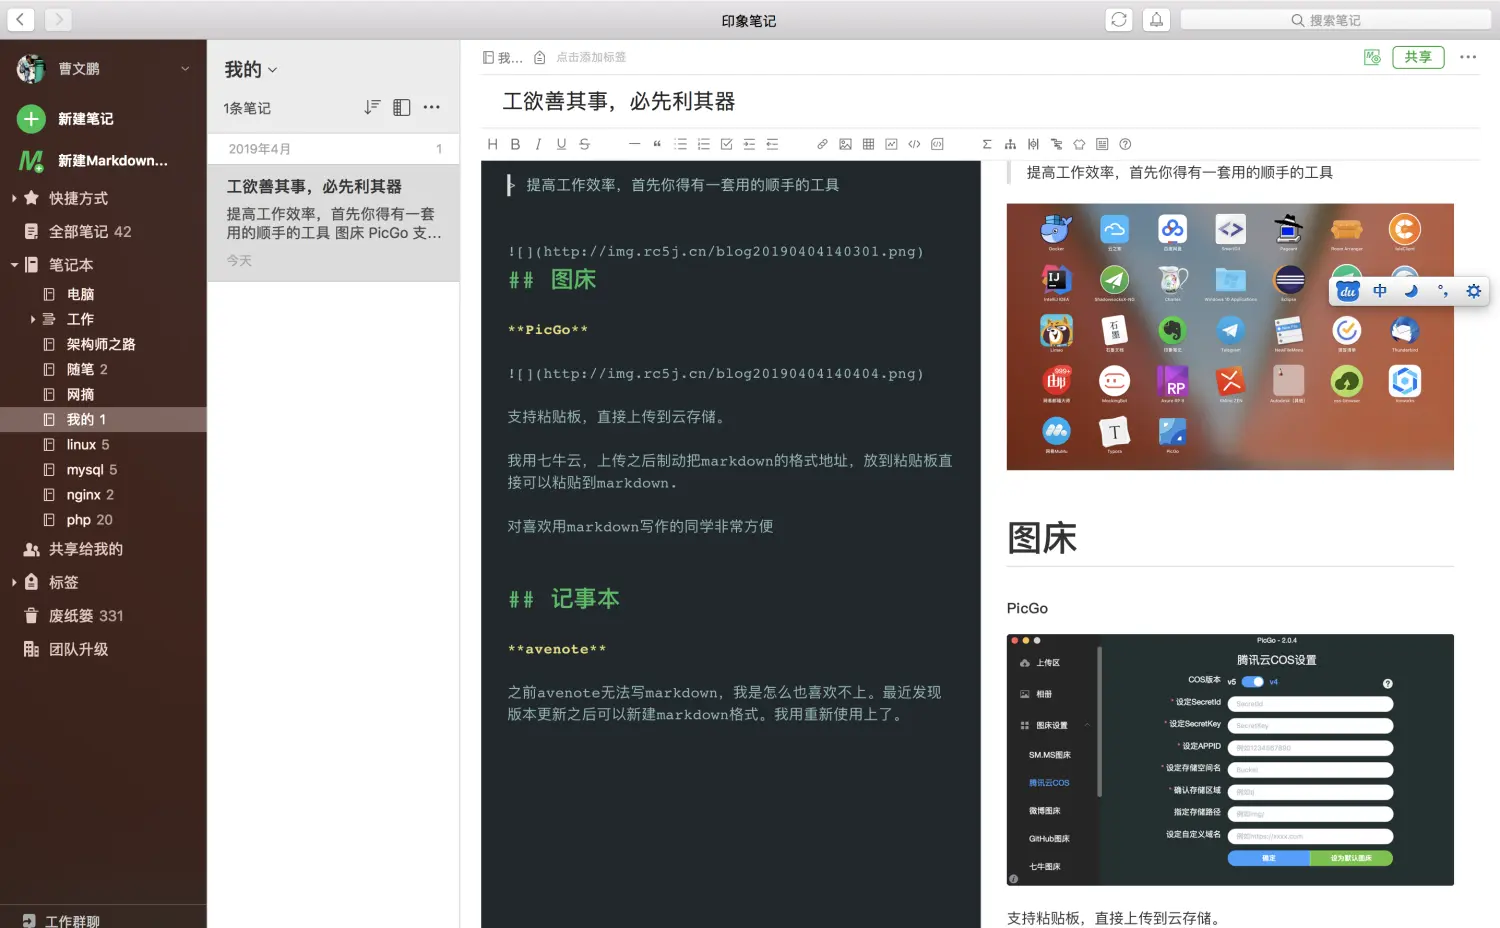
Task: Open note list more options menu
Action: coord(431,107)
